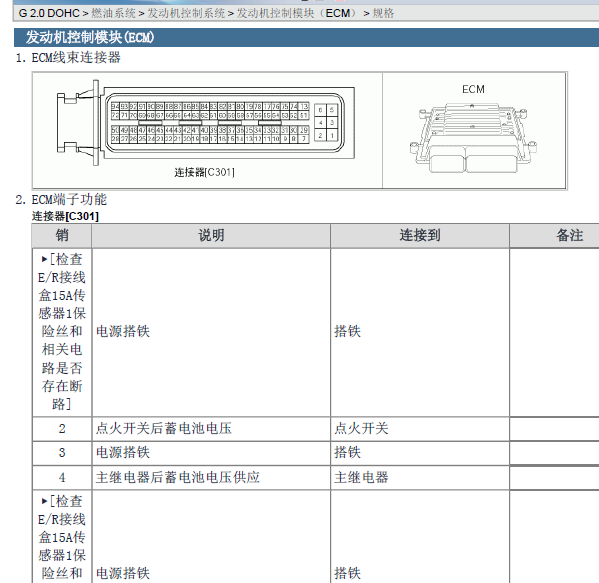Click pin 1 in the small connector block

pyautogui.click(x=332, y=135)
